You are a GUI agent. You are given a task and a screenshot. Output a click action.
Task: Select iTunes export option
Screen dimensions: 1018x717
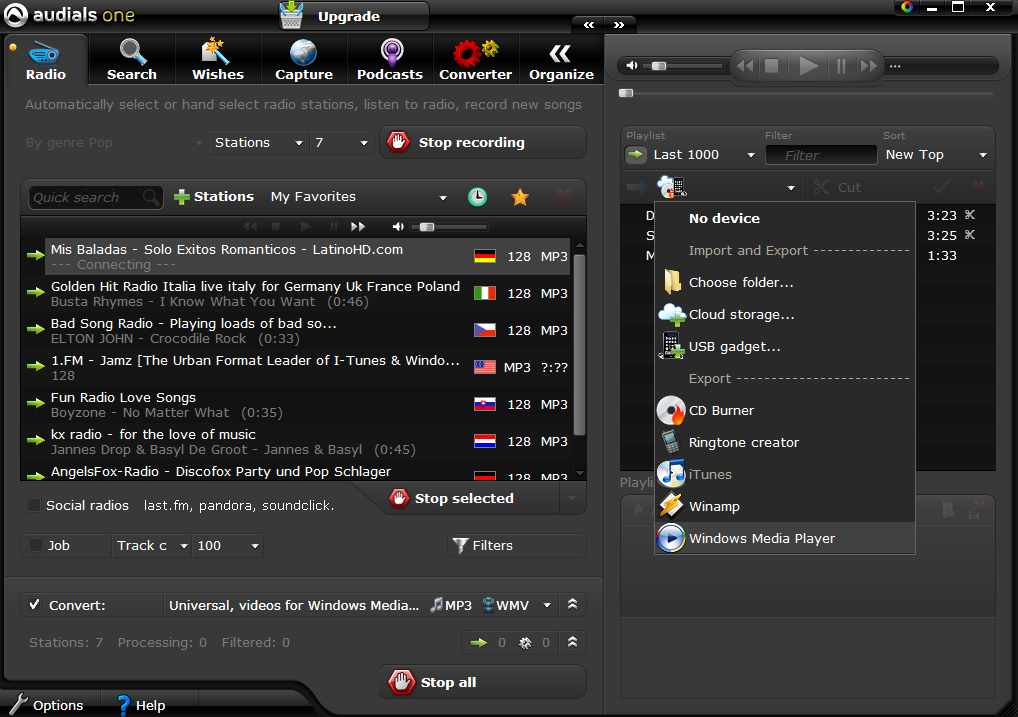click(785, 474)
